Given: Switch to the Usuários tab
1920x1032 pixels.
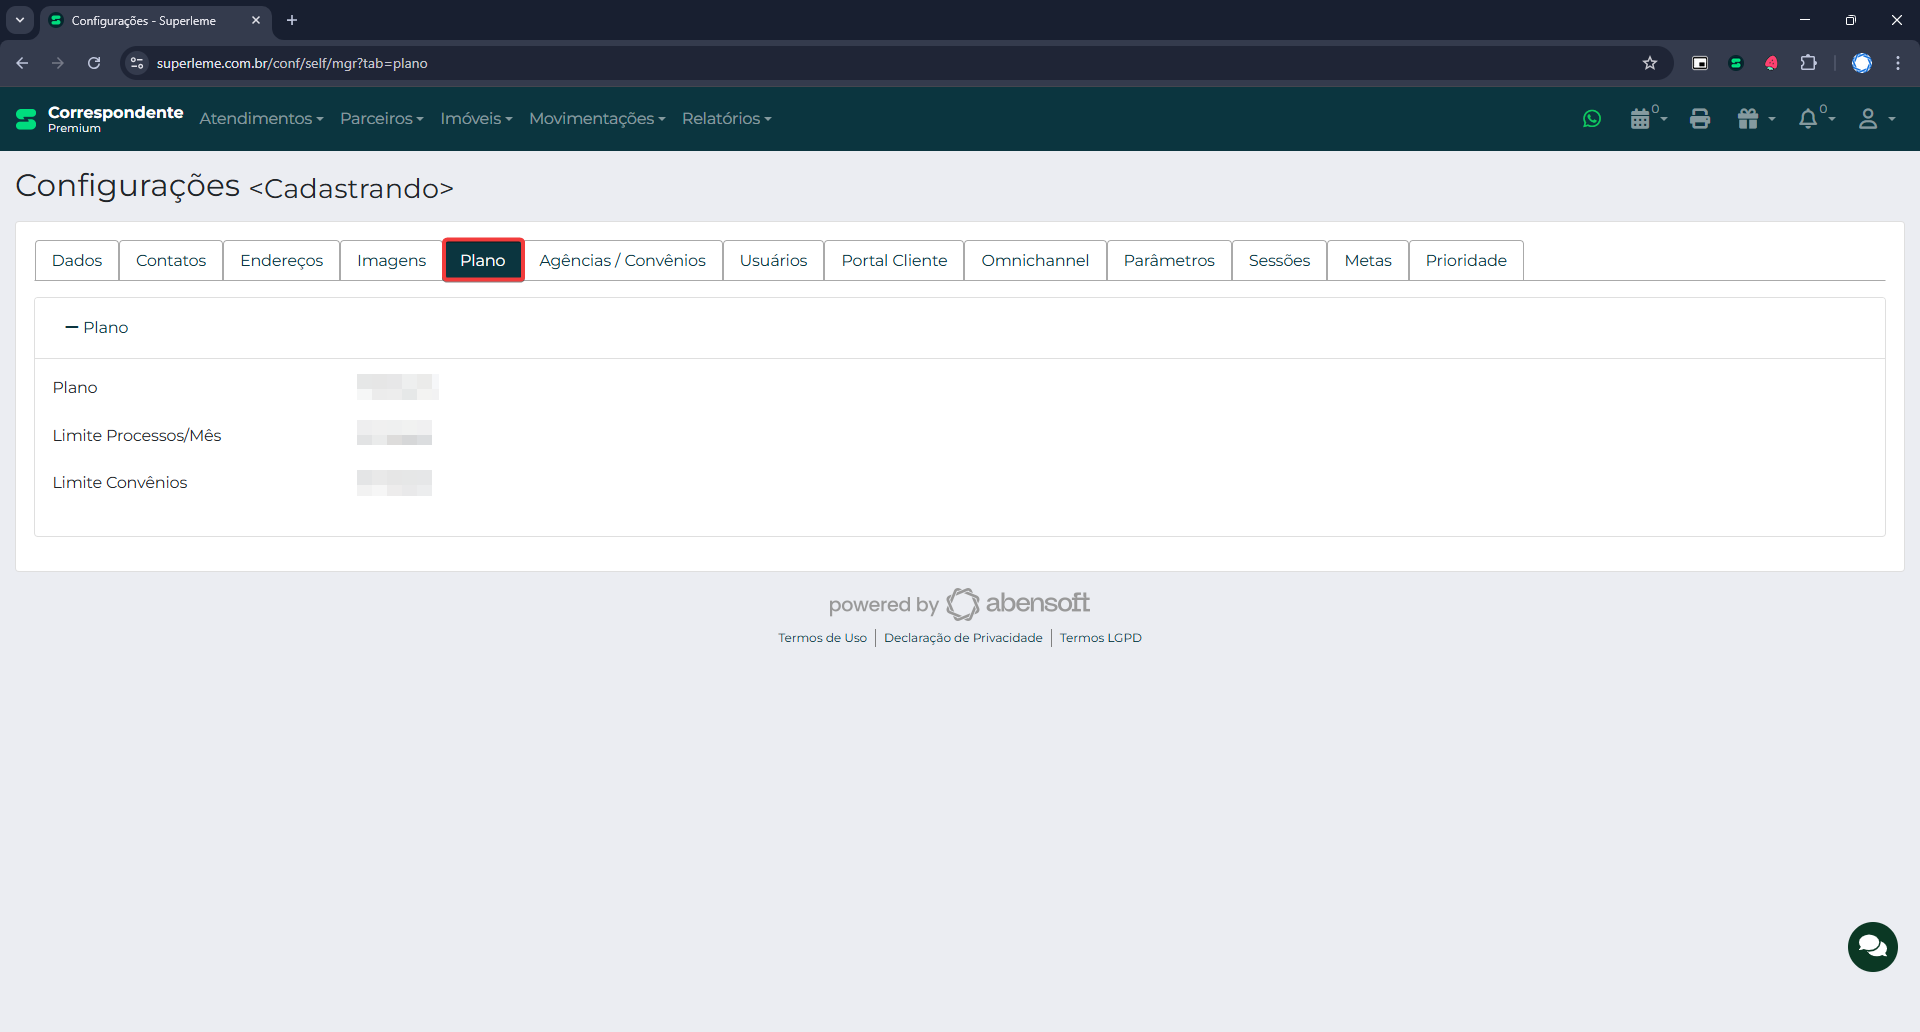Looking at the screenshot, I should pyautogui.click(x=773, y=261).
